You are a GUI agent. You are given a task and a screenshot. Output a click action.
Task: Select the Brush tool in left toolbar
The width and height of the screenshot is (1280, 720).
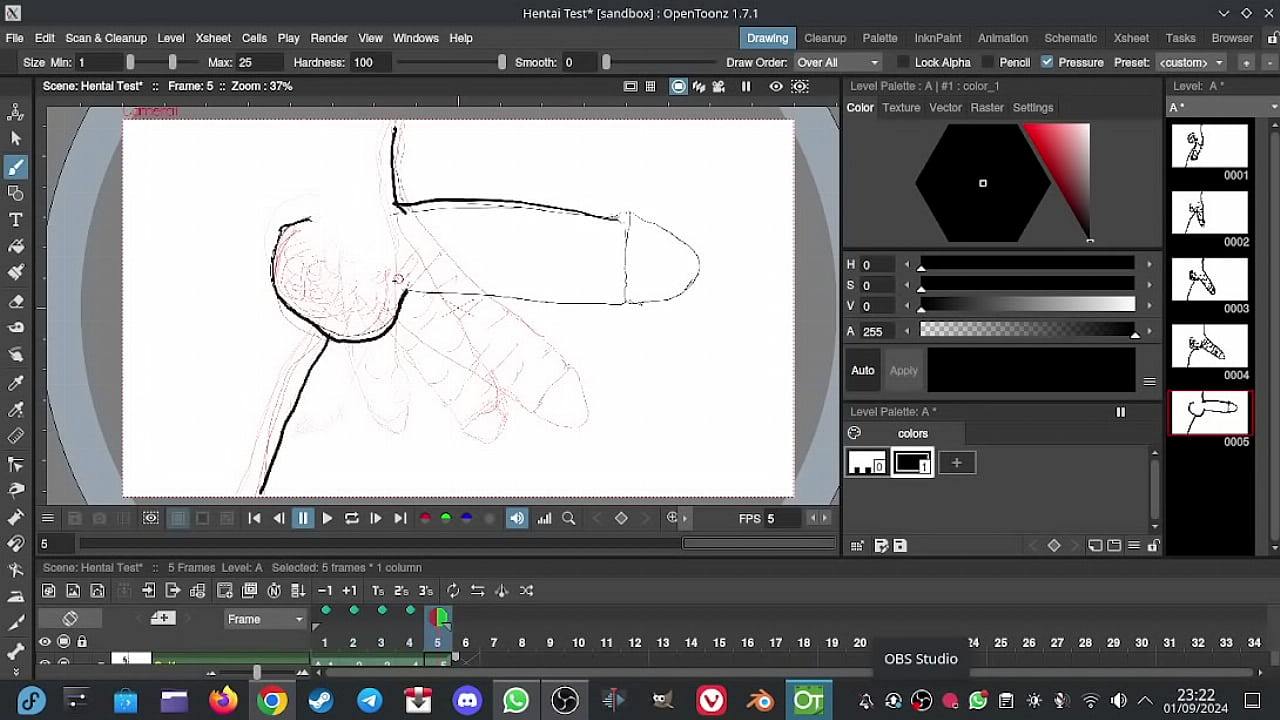pyautogui.click(x=16, y=166)
